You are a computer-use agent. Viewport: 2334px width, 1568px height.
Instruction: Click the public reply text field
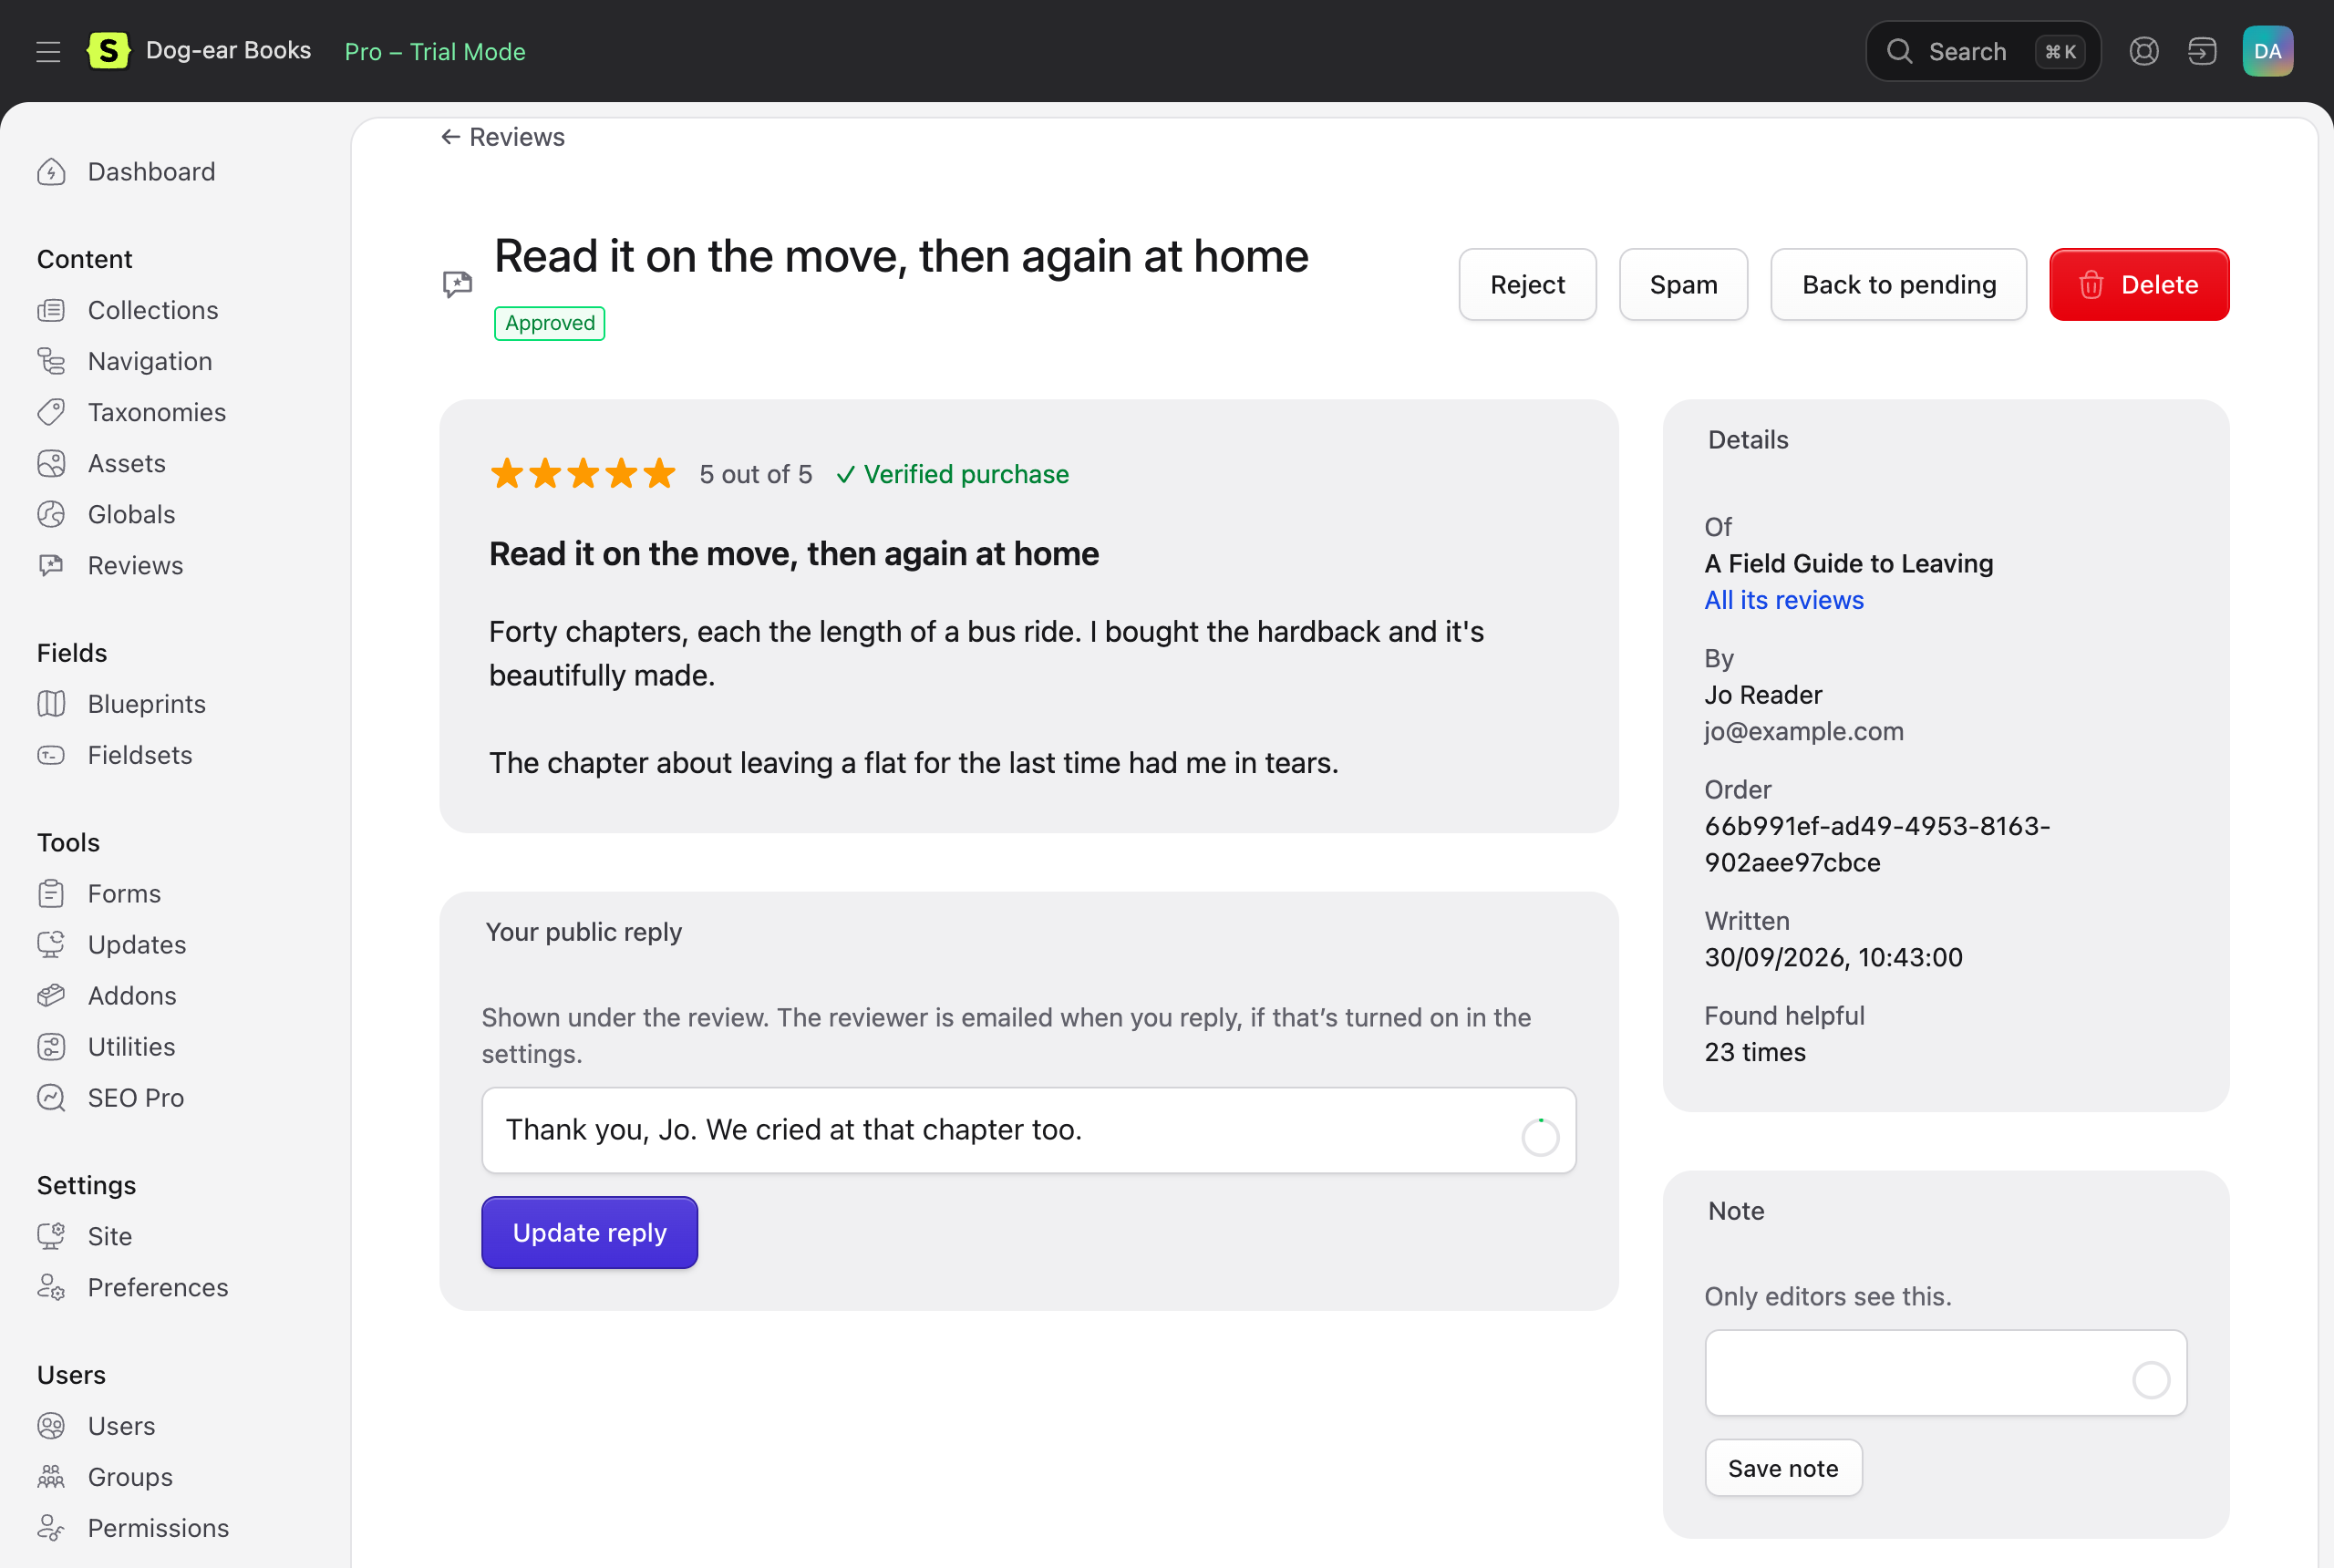click(x=1028, y=1131)
